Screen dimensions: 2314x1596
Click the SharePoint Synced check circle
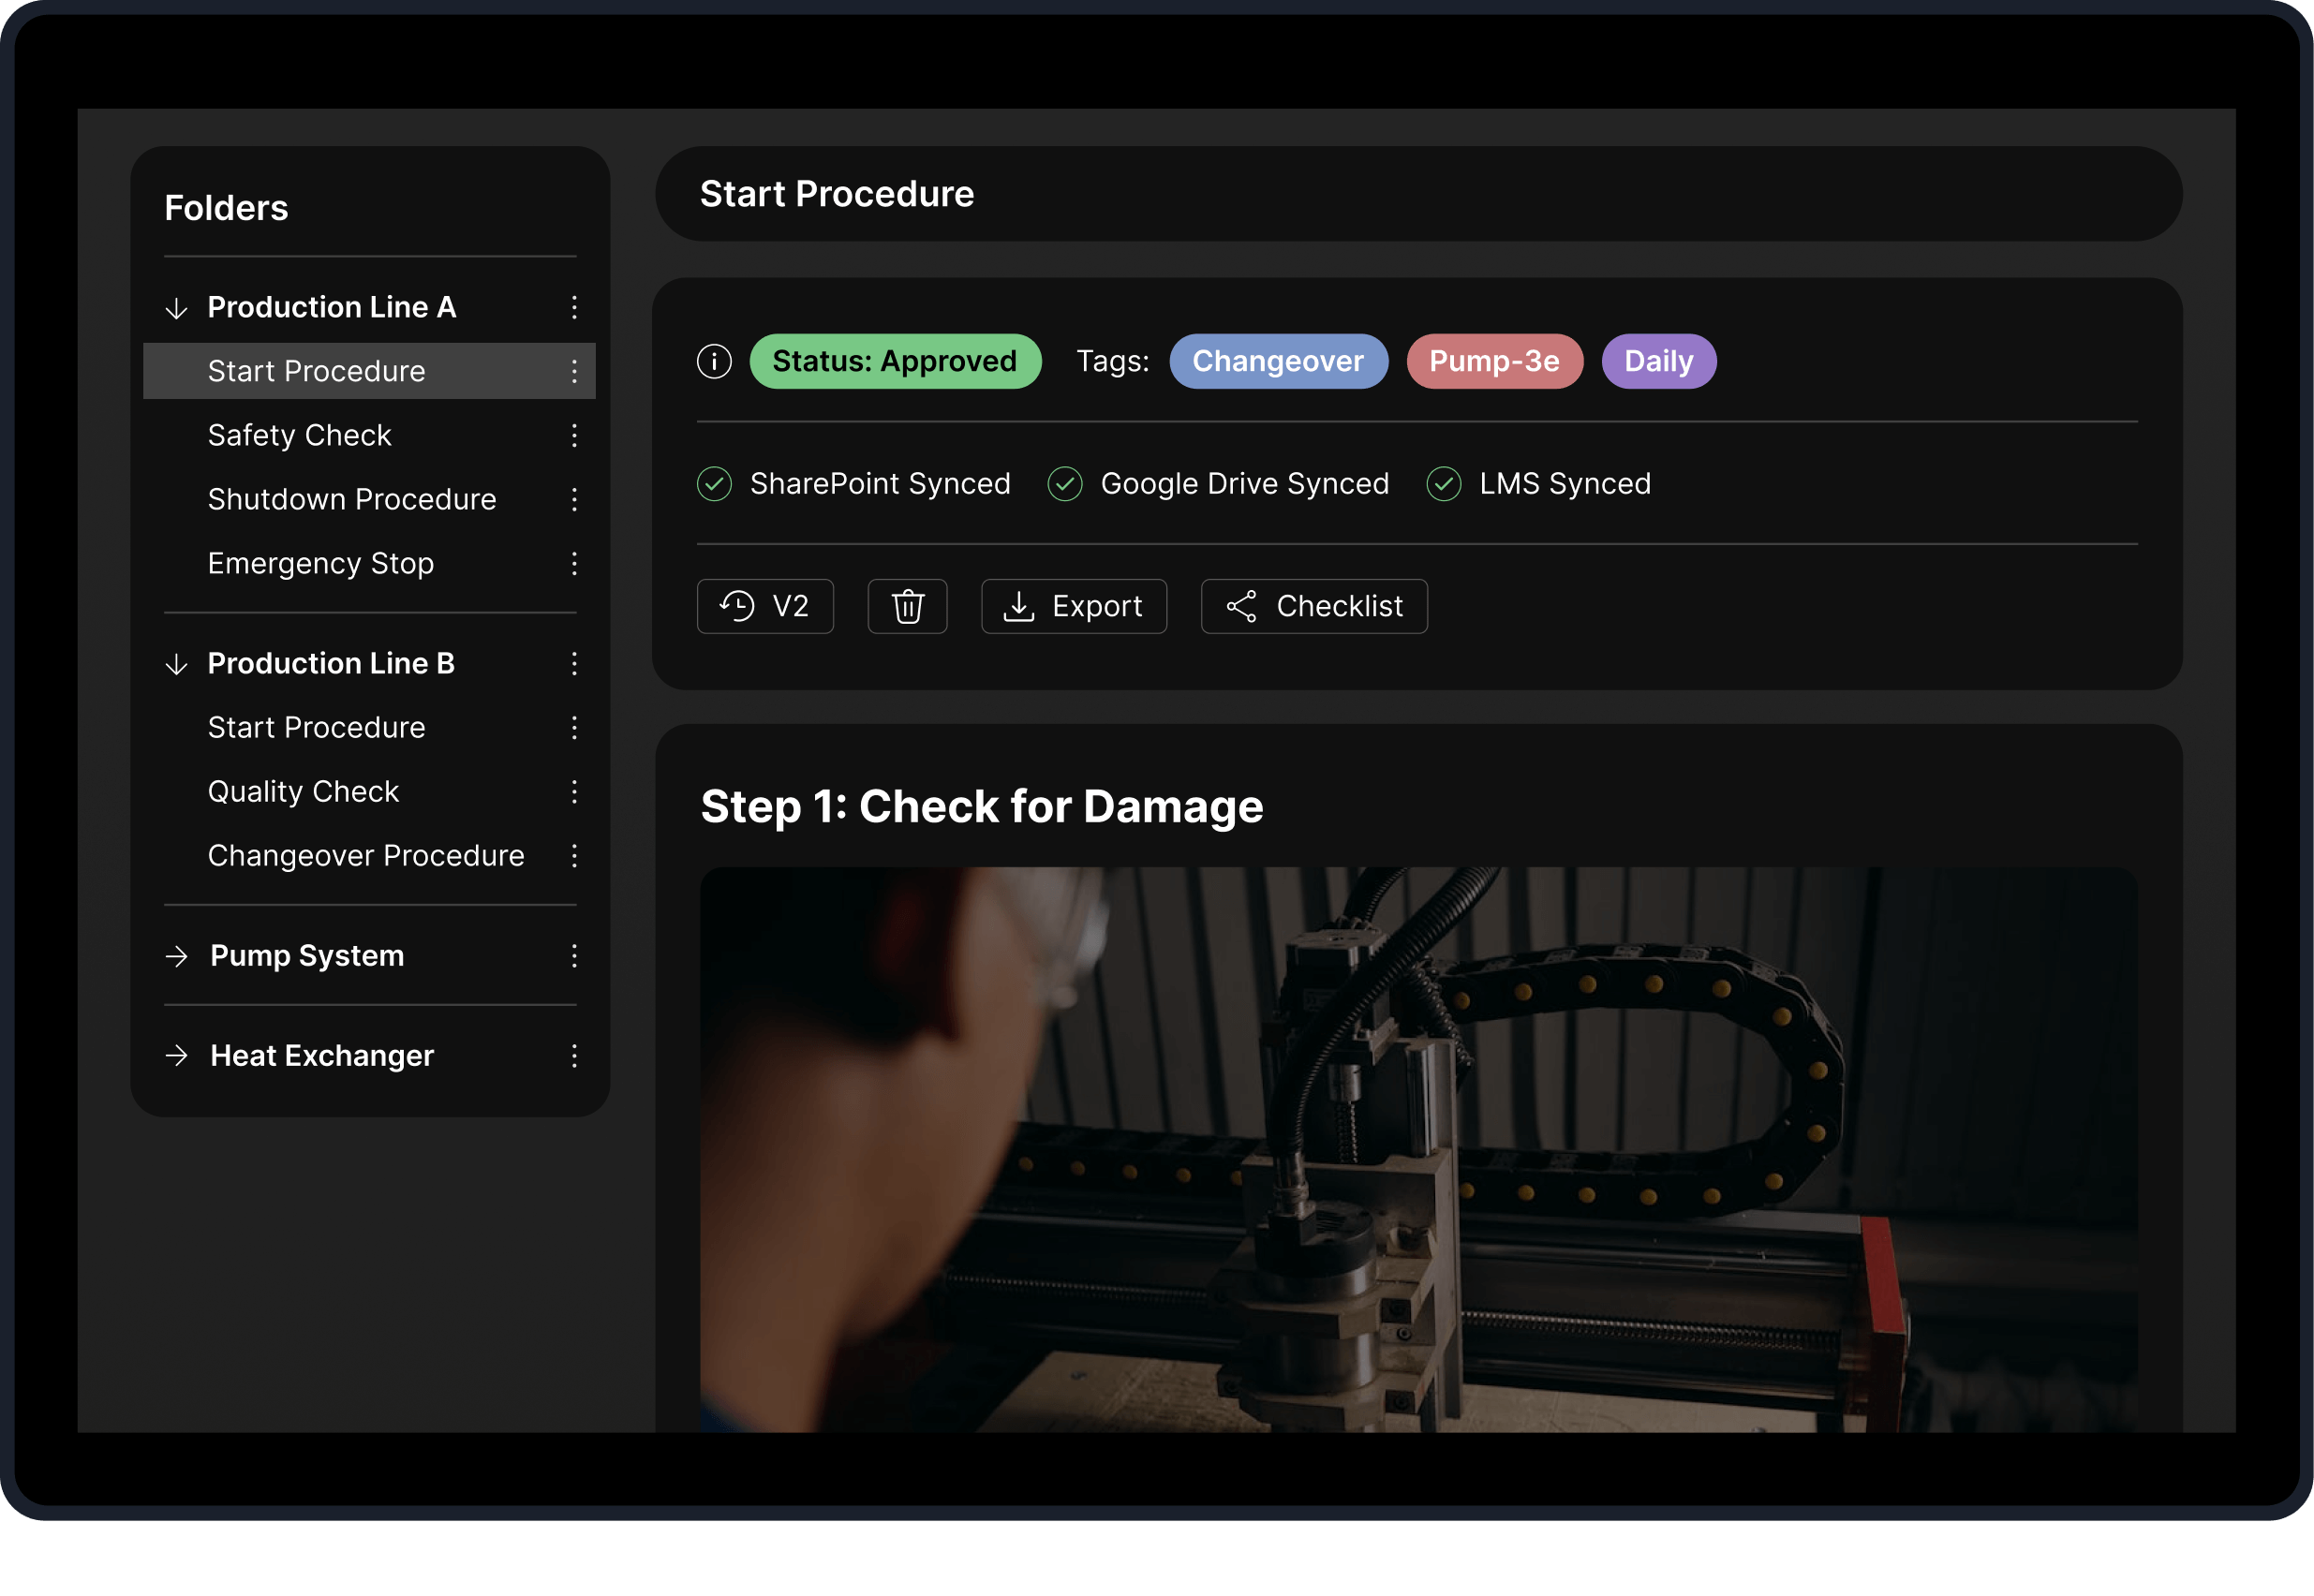tap(714, 484)
